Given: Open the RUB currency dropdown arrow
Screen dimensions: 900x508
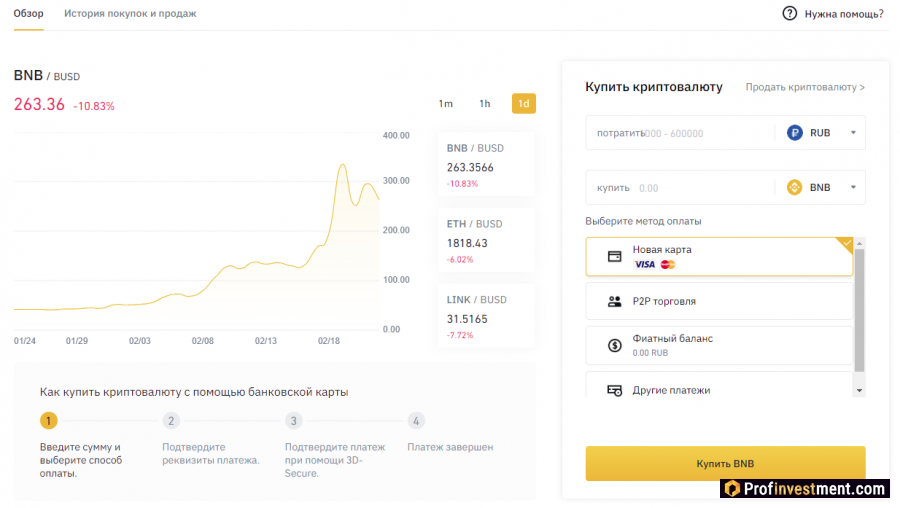Looking at the screenshot, I should click(853, 133).
